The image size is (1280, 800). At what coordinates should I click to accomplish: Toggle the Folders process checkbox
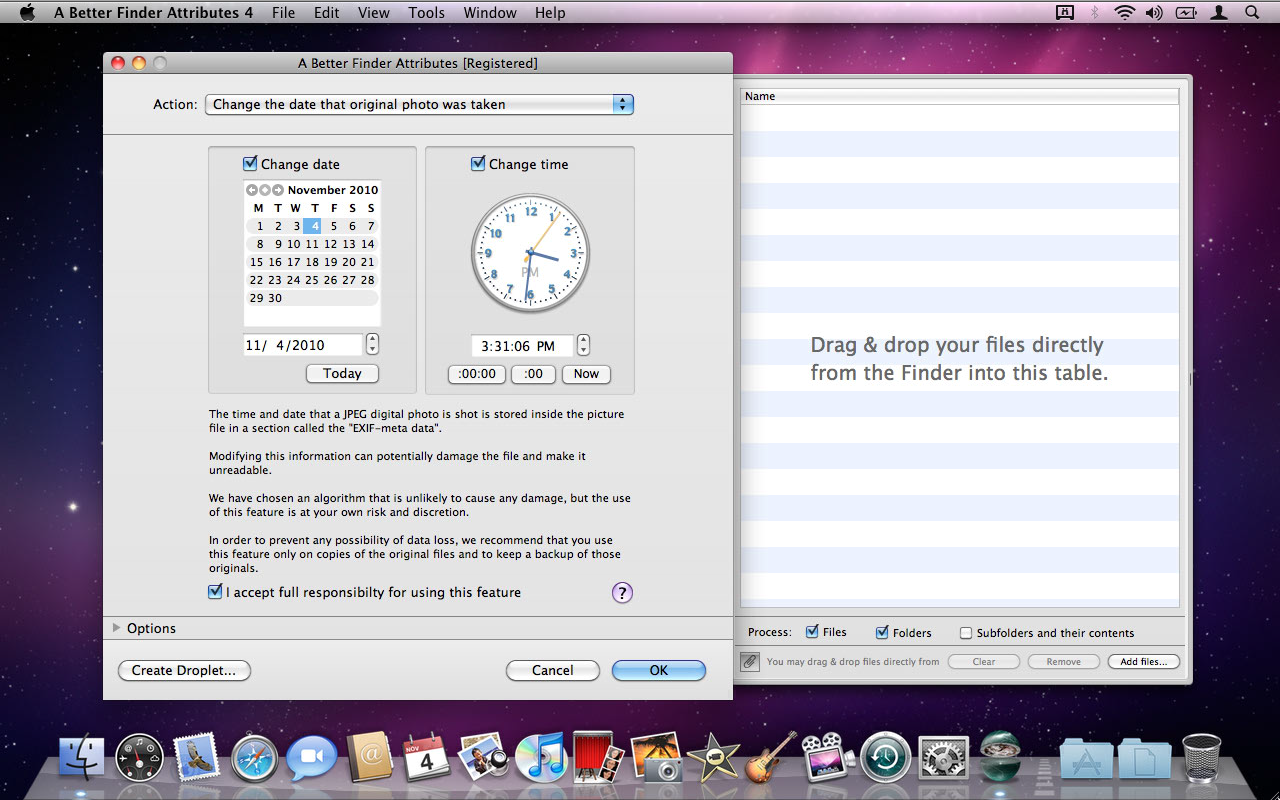[882, 632]
